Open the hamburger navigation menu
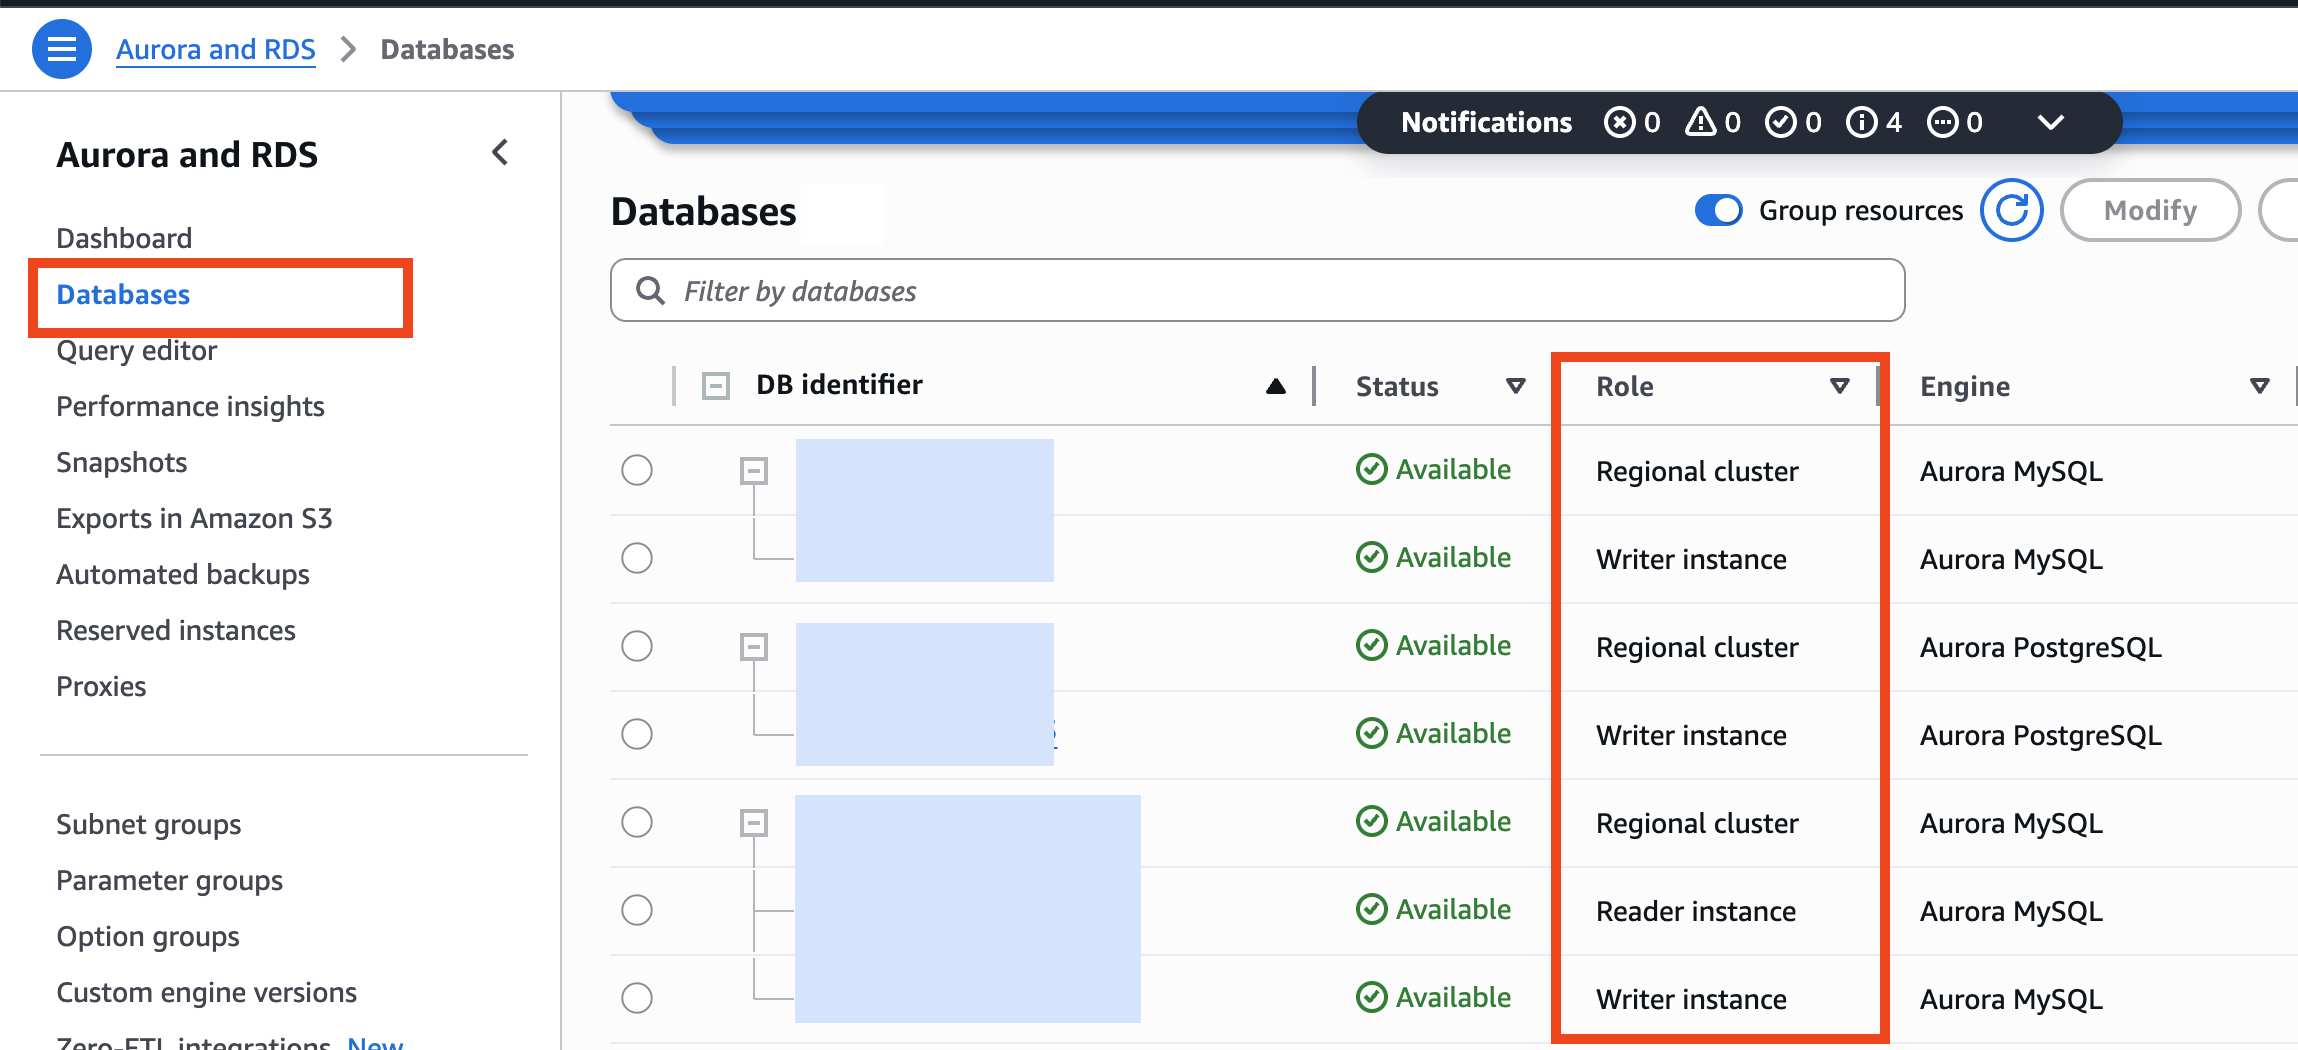Viewport: 2298px width, 1050px height. [x=62, y=49]
